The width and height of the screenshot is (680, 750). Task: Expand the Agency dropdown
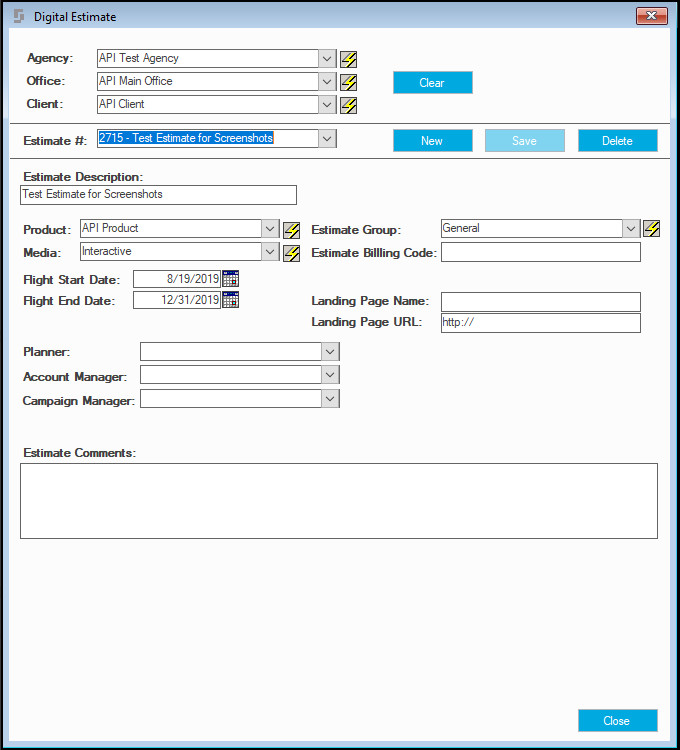coord(327,58)
